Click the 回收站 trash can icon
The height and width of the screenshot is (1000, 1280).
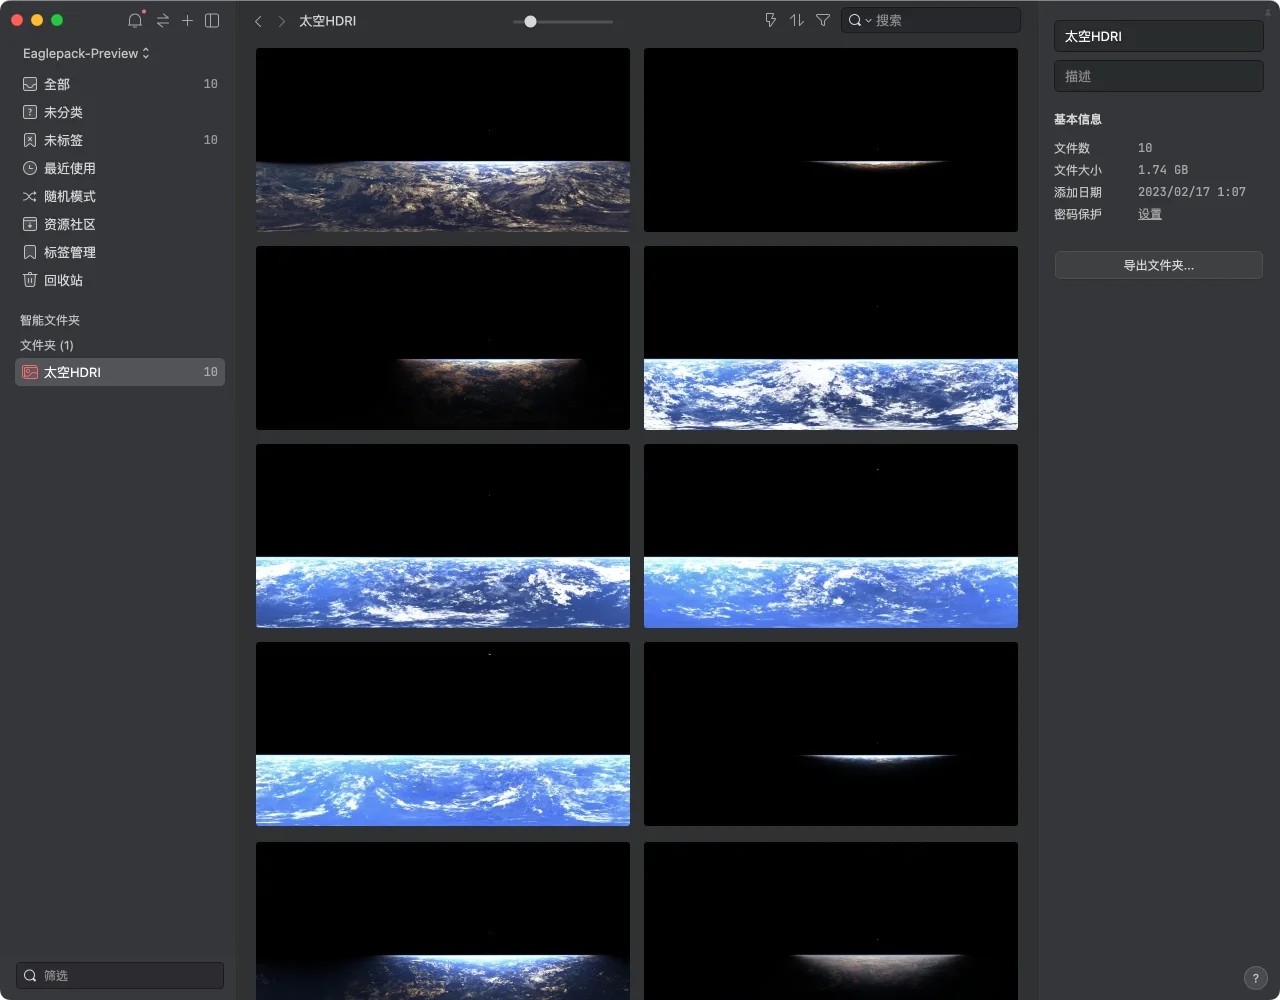click(x=30, y=280)
